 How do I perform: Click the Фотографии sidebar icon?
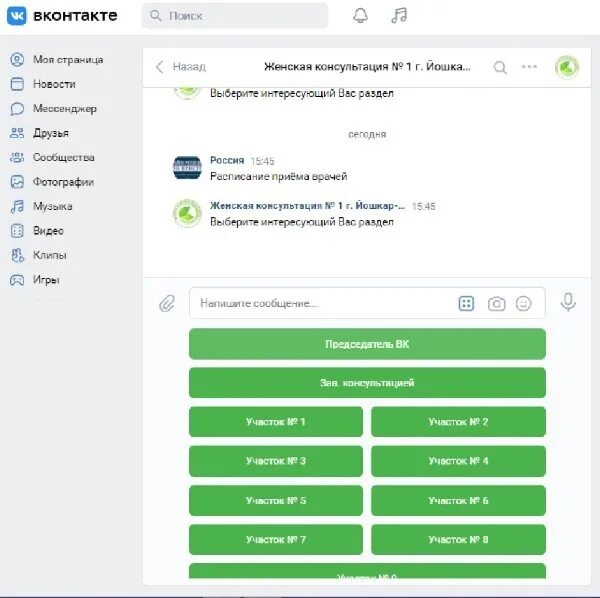[x=17, y=182]
